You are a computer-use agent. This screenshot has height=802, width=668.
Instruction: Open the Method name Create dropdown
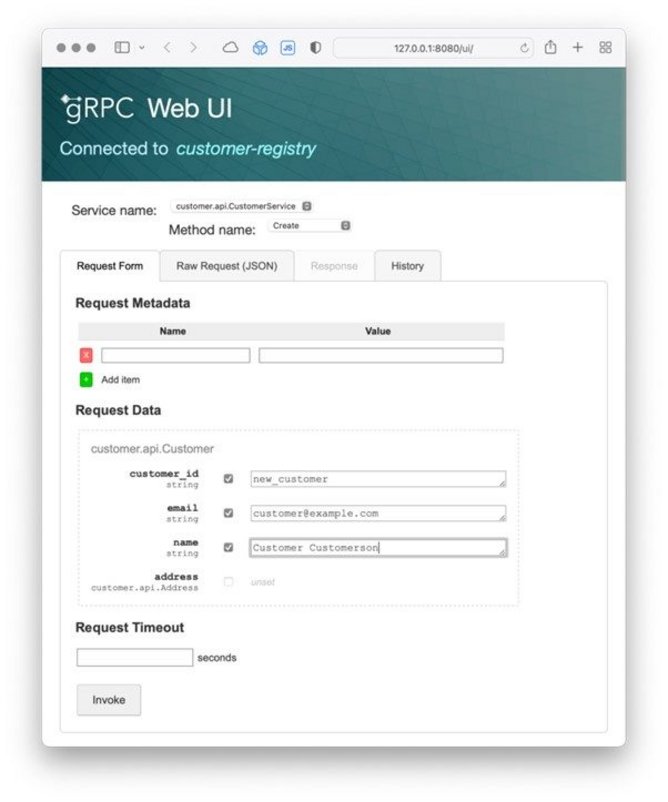pos(309,226)
